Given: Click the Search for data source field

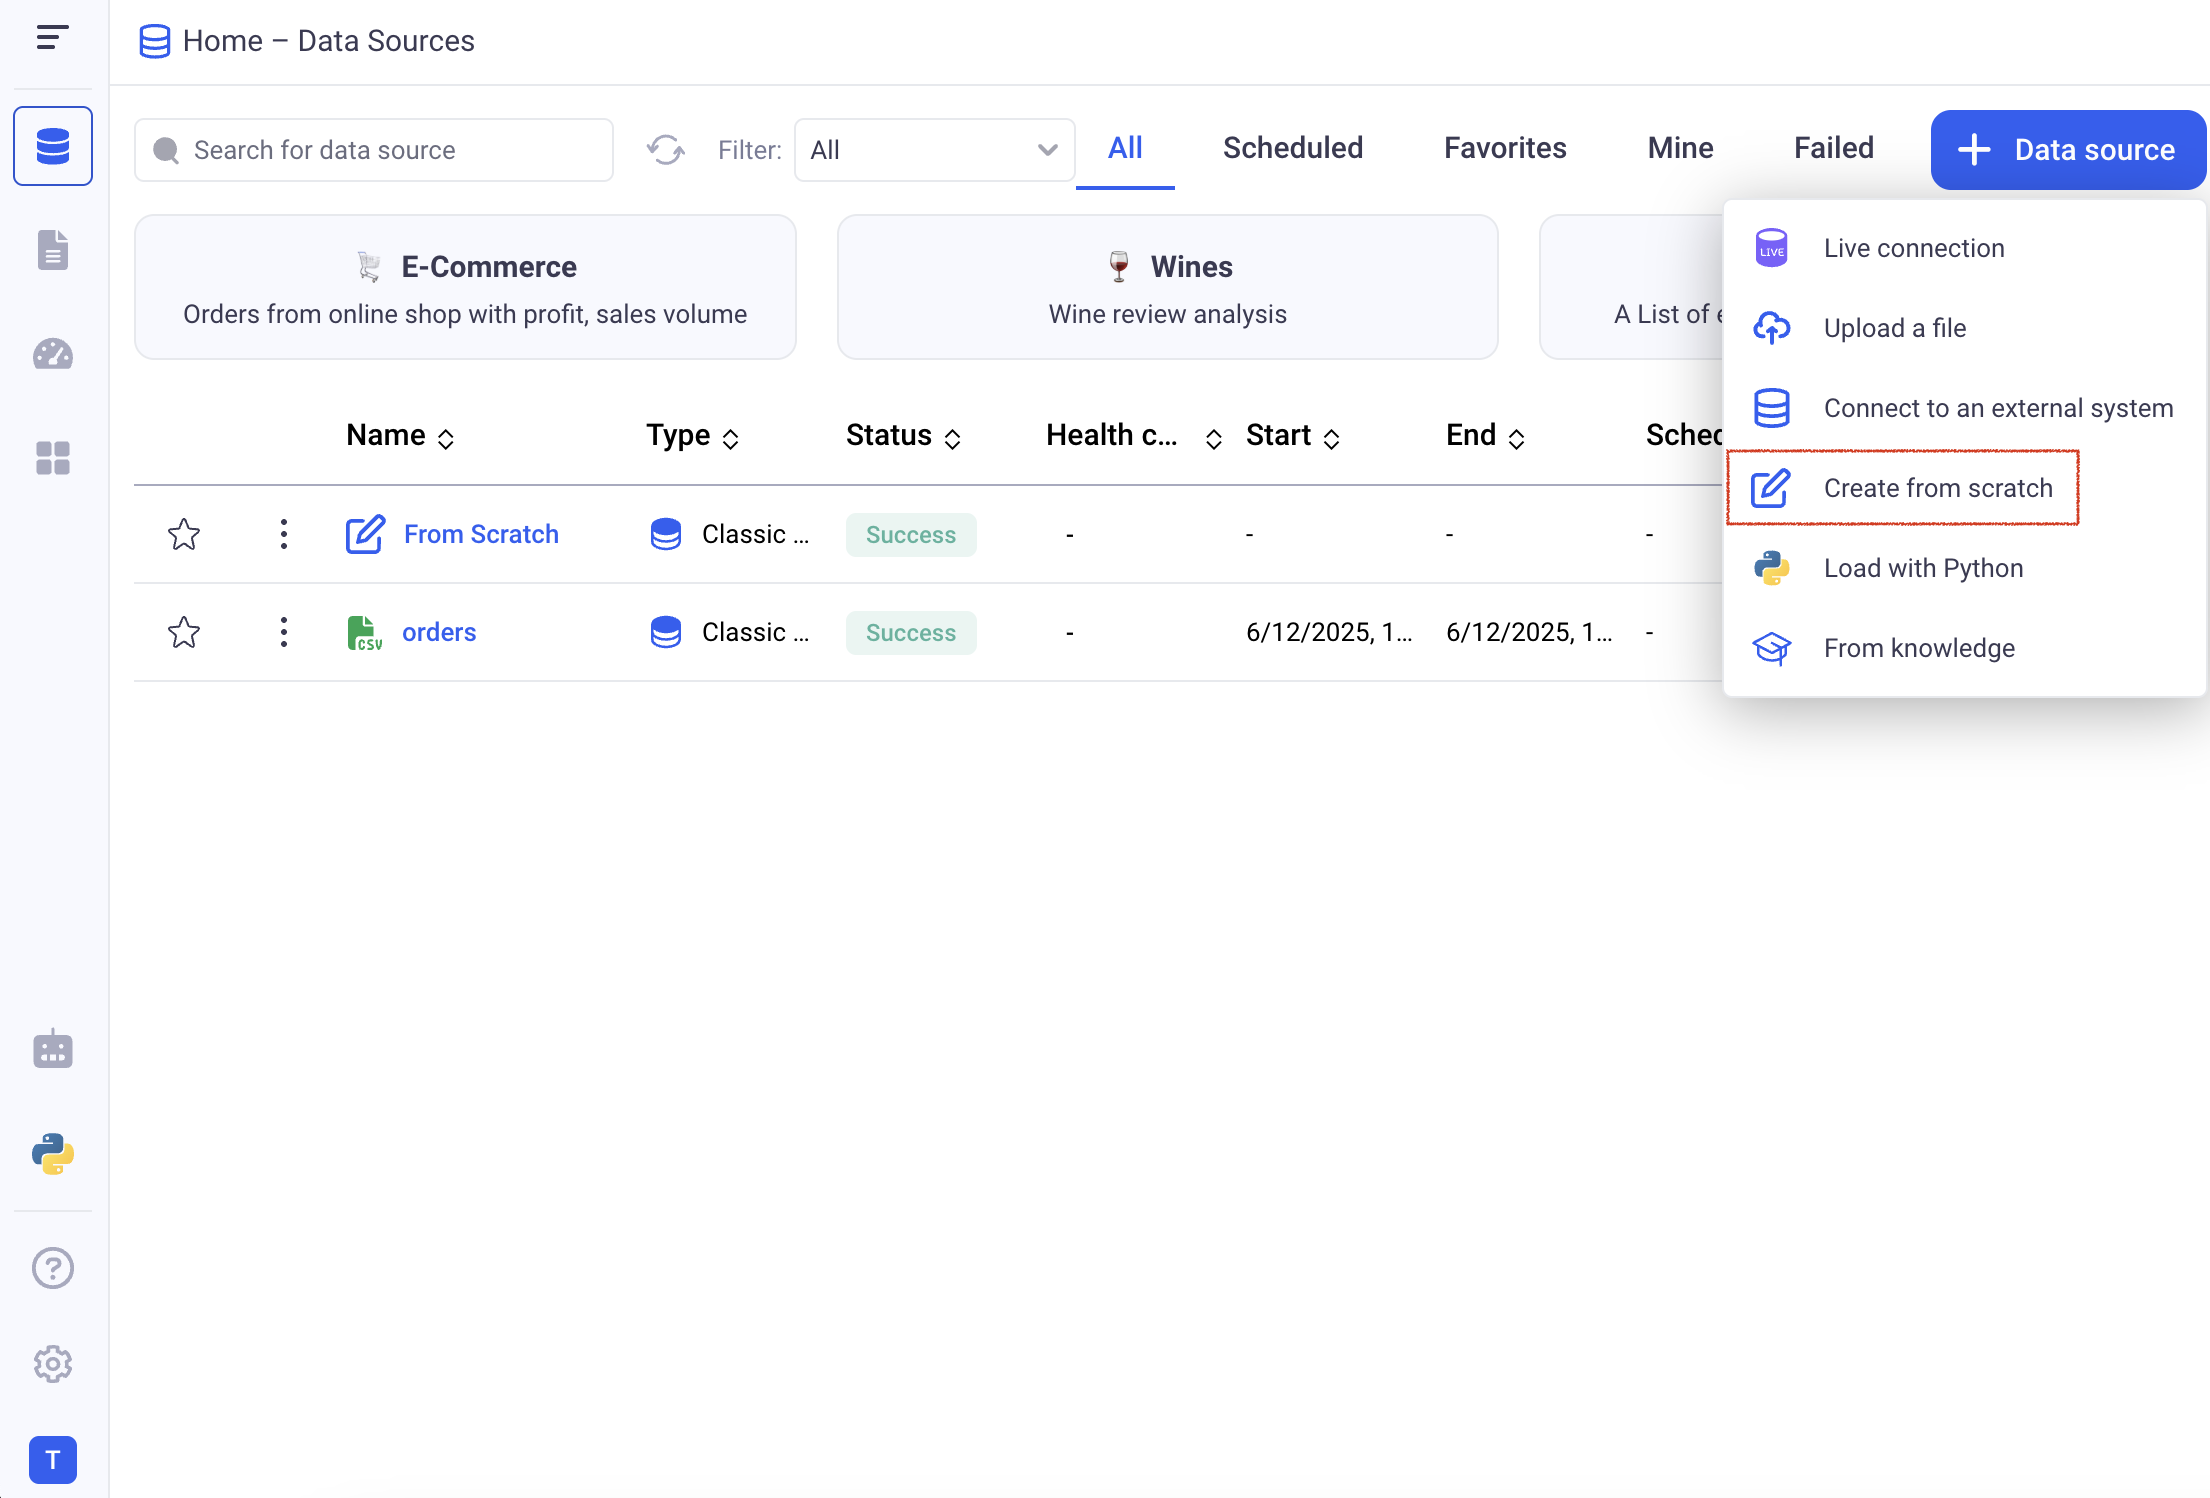Looking at the screenshot, I should pyautogui.click(x=374, y=150).
